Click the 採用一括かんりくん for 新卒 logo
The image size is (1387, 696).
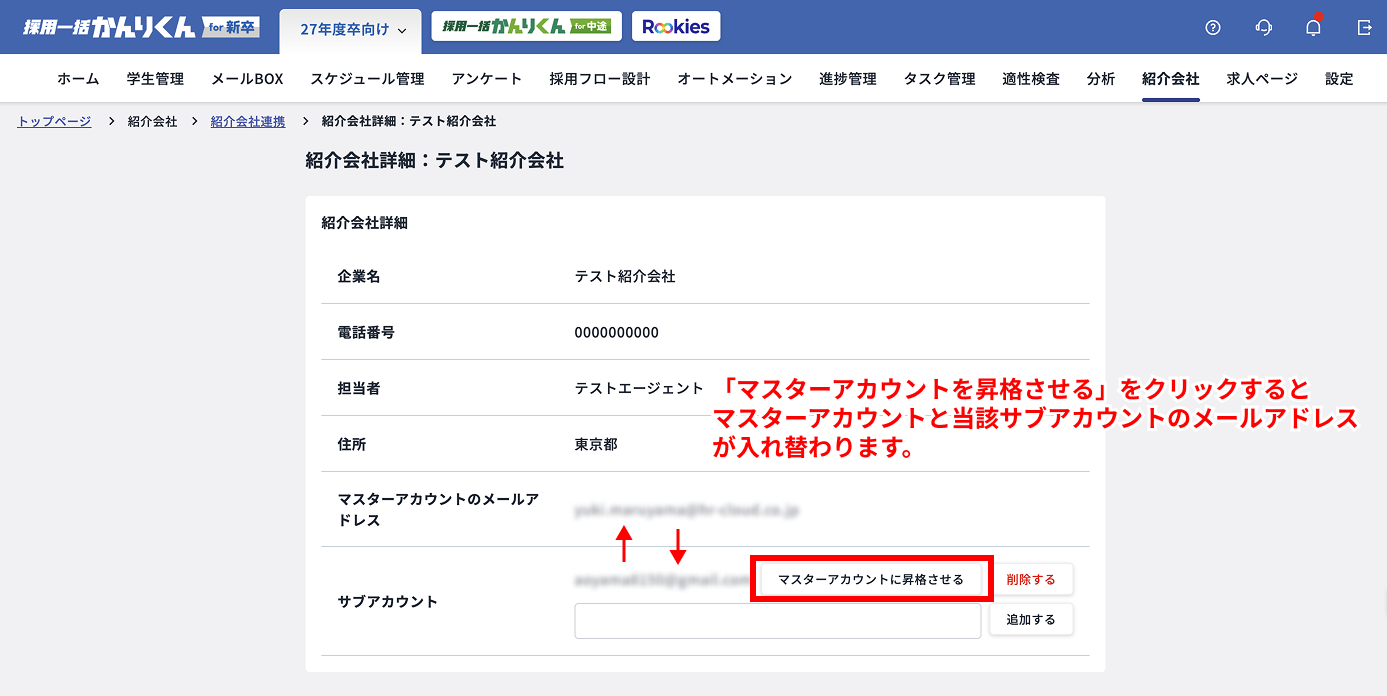[x=140, y=27]
